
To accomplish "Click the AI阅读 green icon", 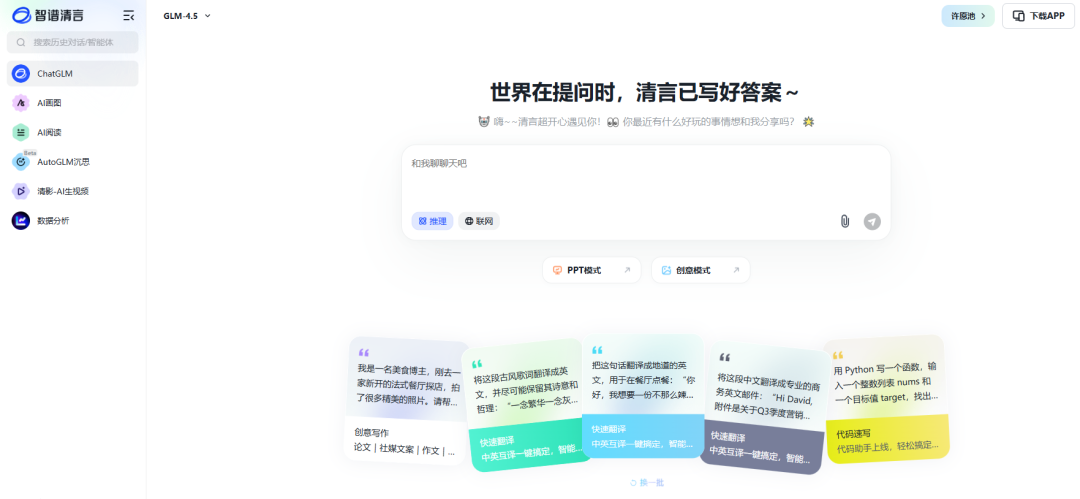I will [x=21, y=132].
